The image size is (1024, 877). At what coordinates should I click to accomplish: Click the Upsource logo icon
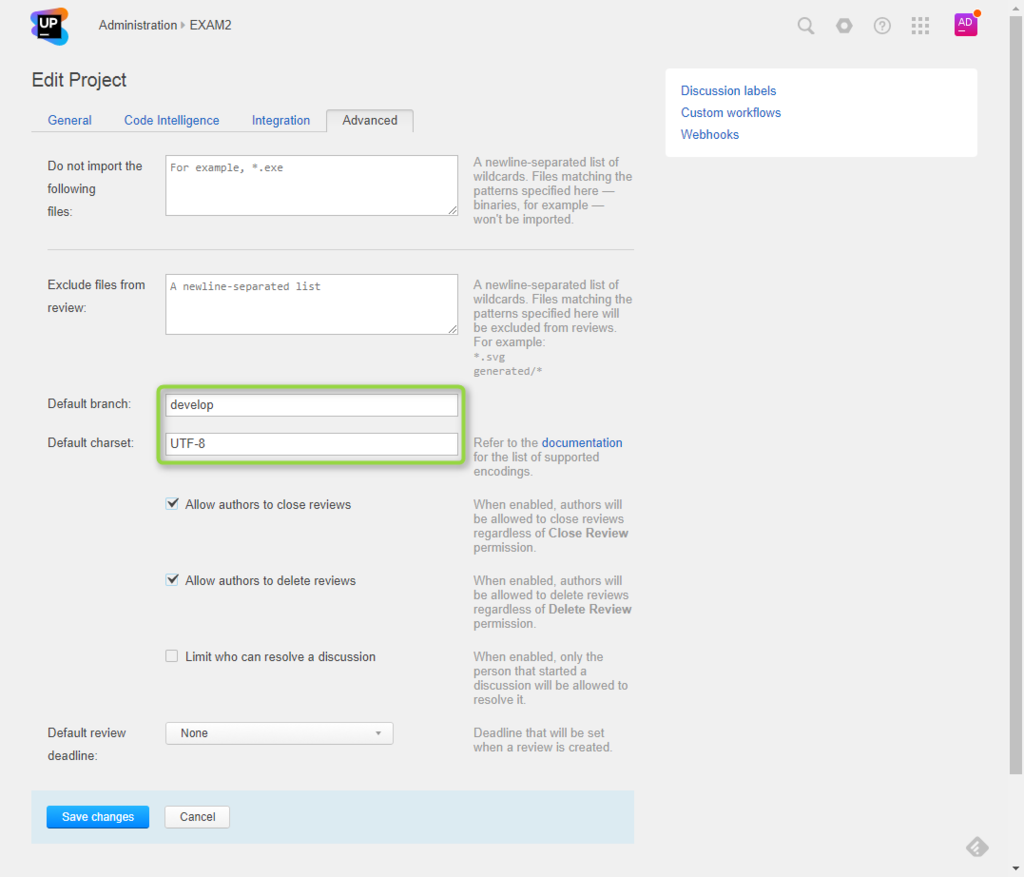(x=50, y=26)
